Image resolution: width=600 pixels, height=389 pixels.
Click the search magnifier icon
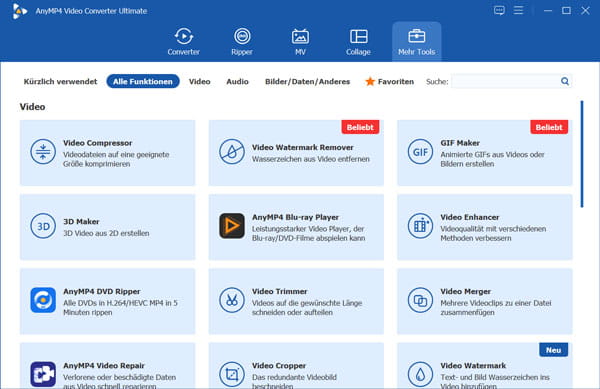565,81
